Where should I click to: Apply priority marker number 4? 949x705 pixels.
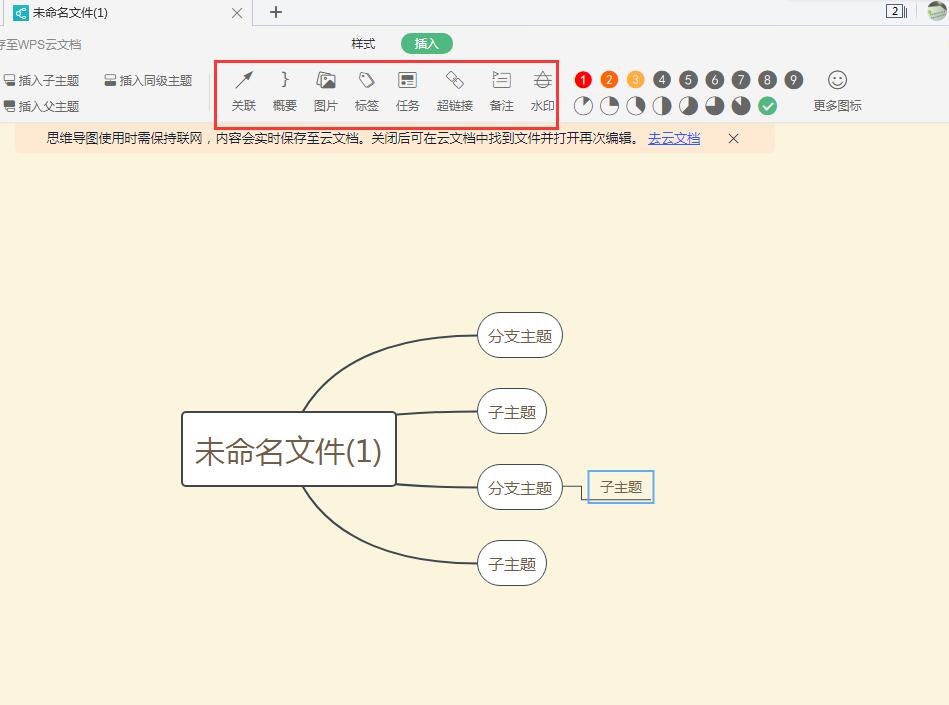[662, 80]
